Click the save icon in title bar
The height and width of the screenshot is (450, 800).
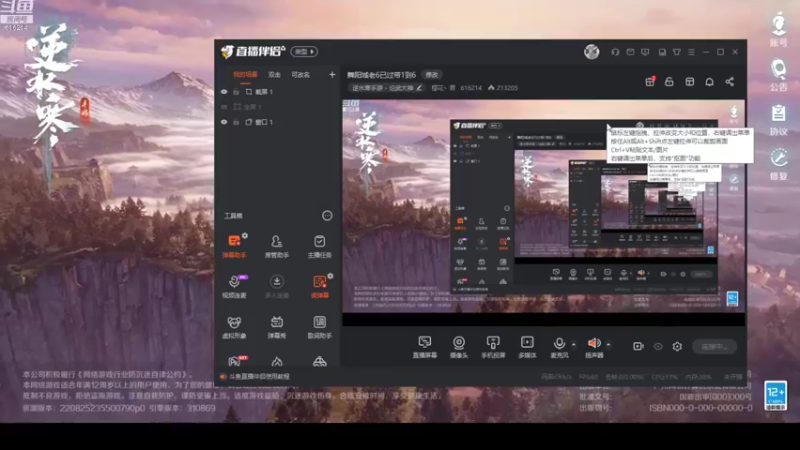[662, 52]
